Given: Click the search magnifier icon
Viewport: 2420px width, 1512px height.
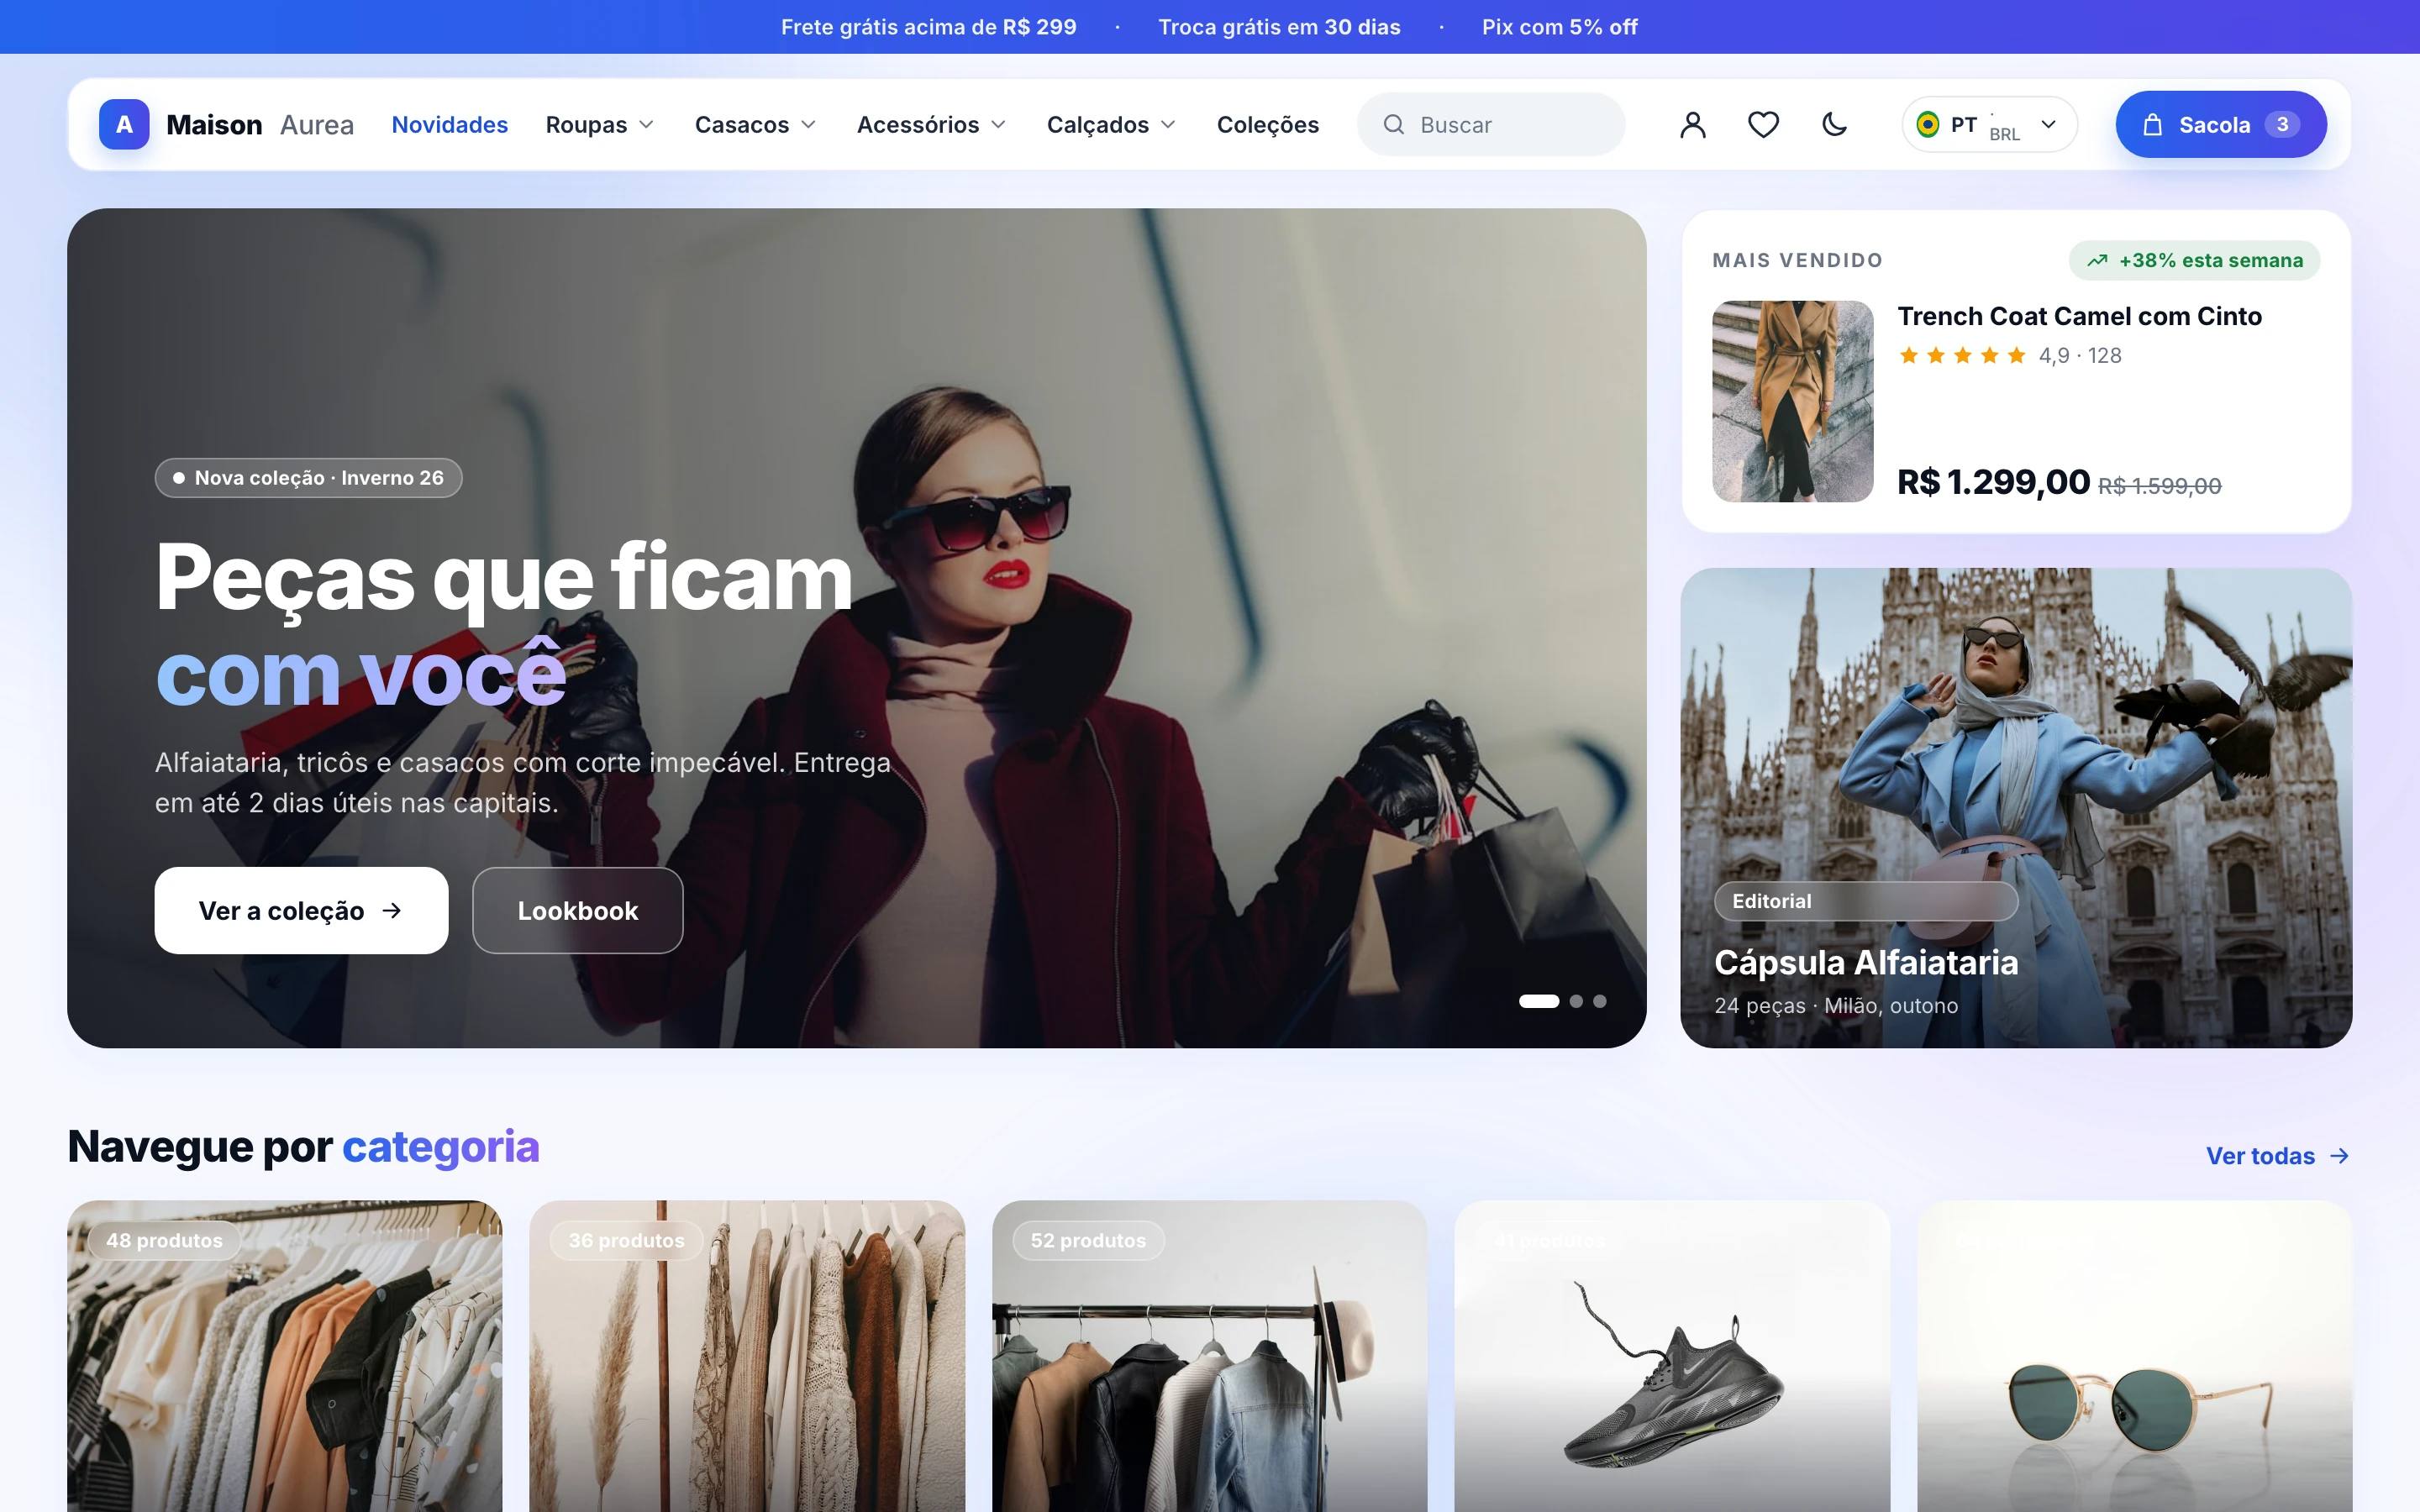Looking at the screenshot, I should [1393, 125].
